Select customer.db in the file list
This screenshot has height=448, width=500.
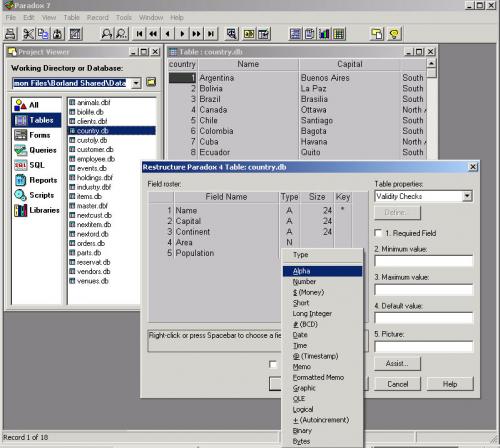point(95,149)
